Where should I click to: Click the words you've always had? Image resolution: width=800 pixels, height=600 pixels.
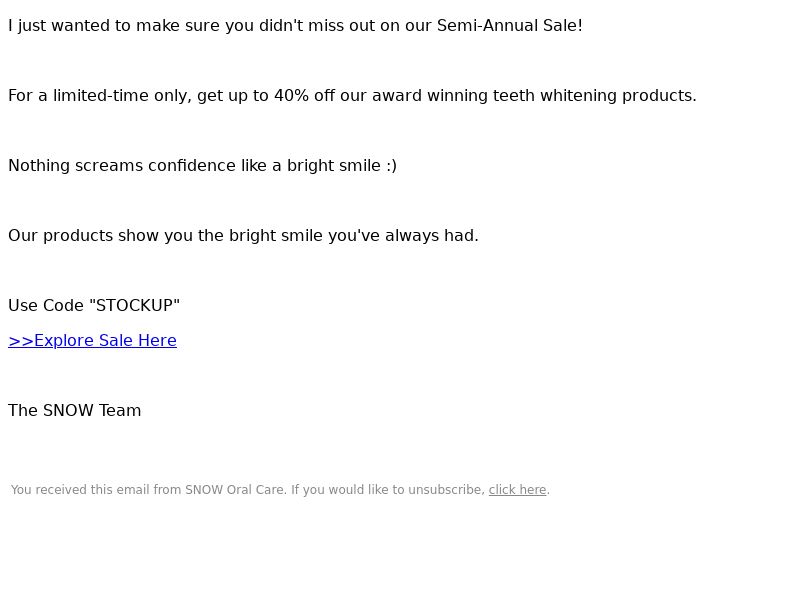click(403, 236)
